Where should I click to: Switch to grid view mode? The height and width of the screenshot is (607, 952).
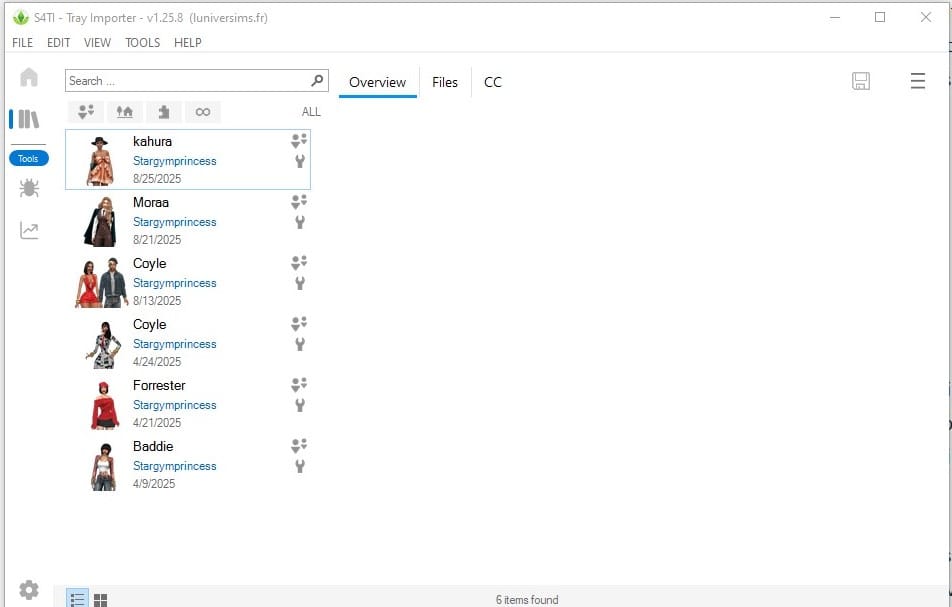click(100, 599)
